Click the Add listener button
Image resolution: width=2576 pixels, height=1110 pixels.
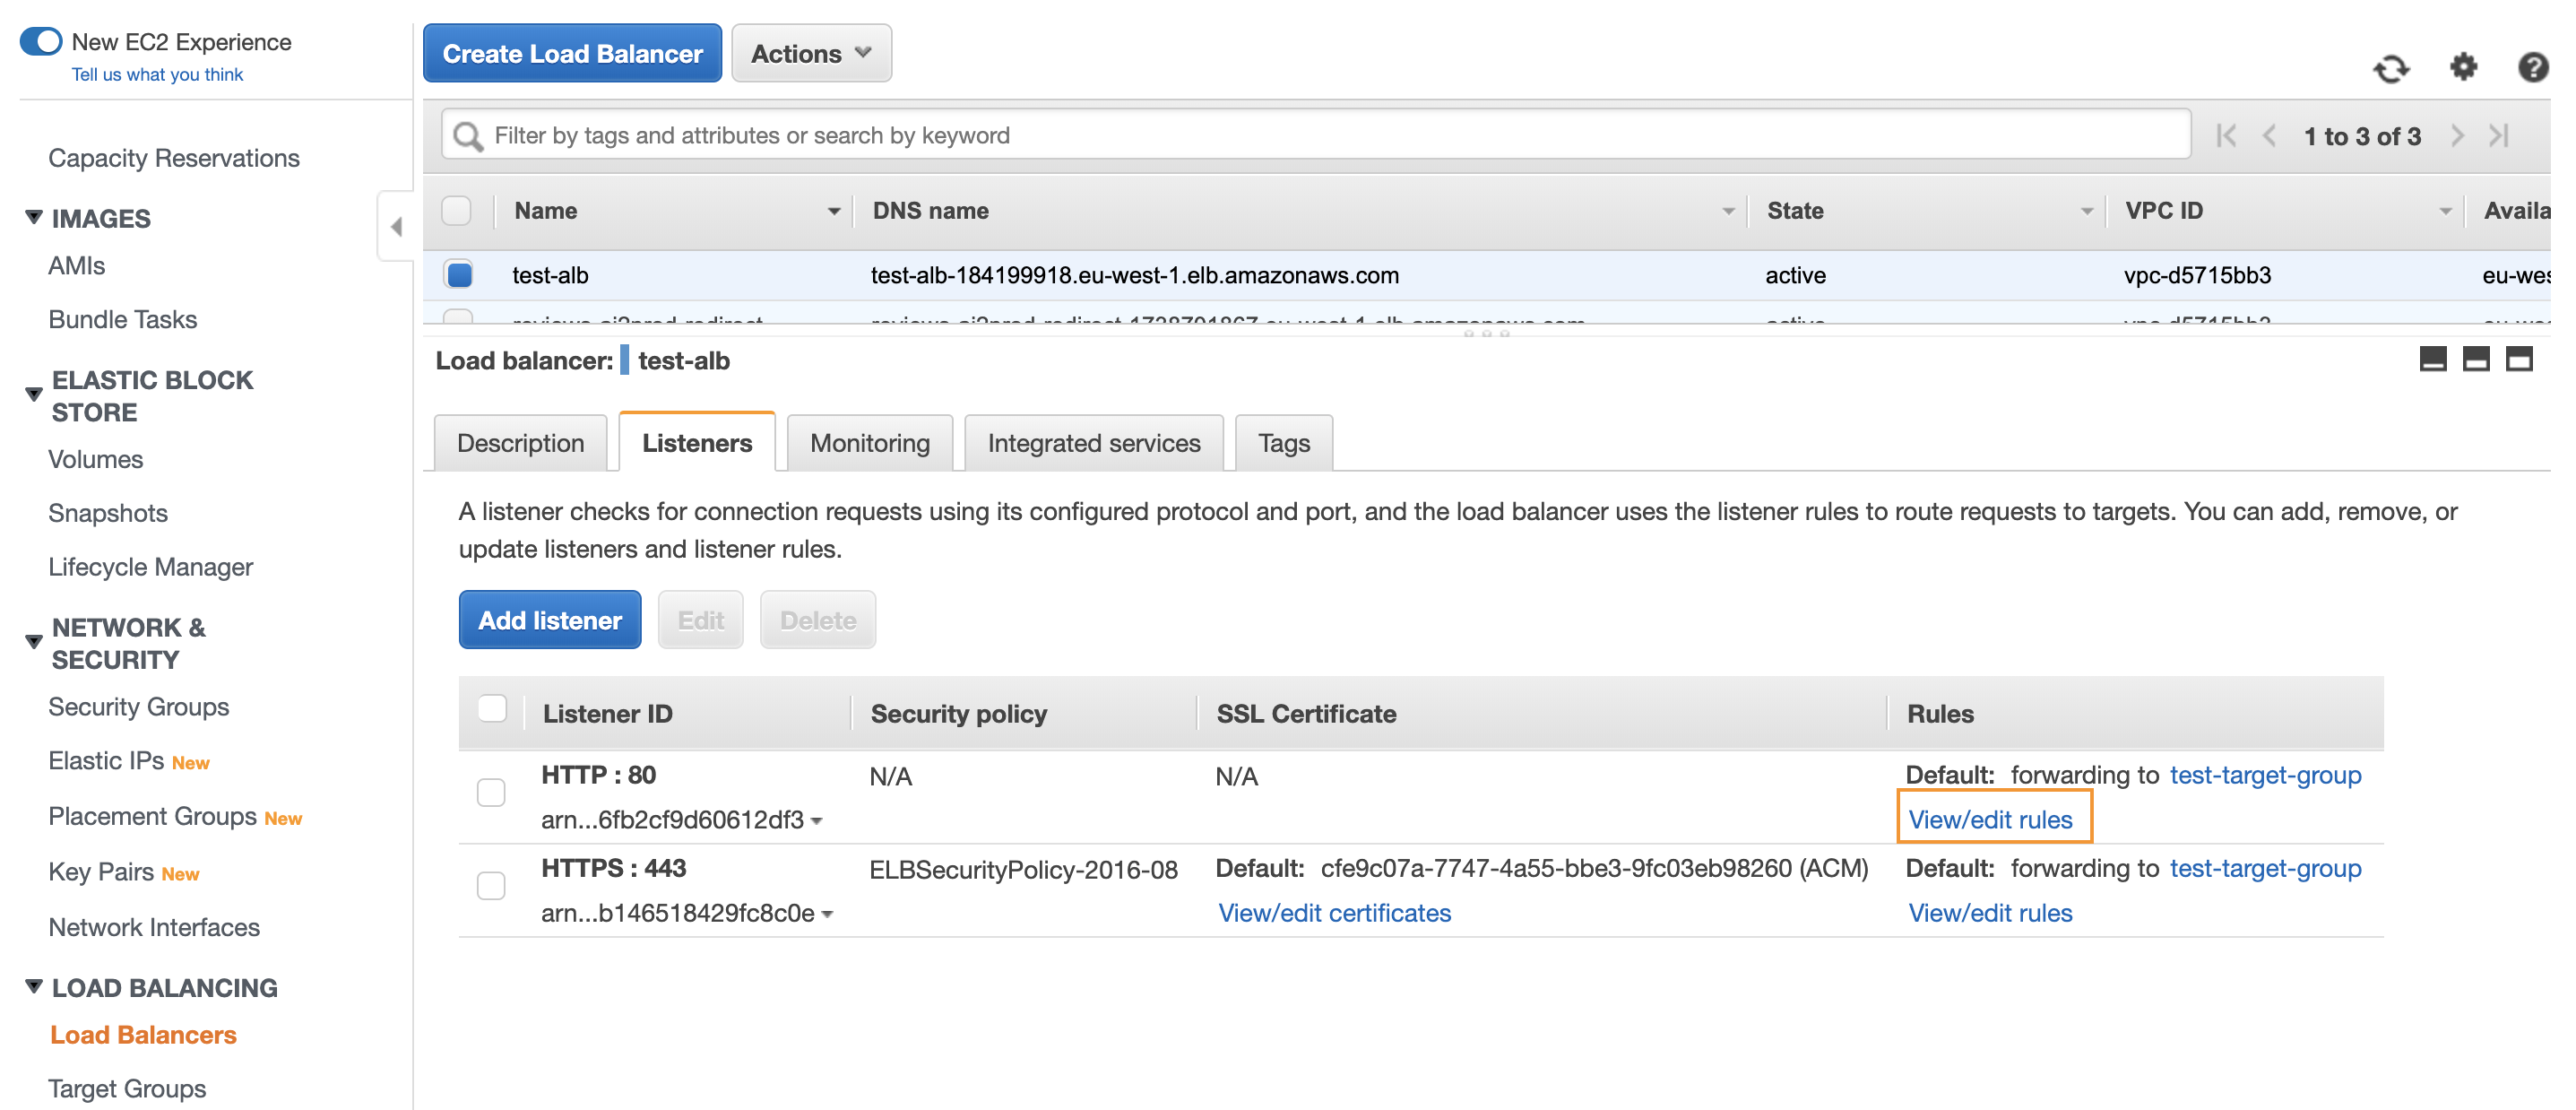pos(550,620)
